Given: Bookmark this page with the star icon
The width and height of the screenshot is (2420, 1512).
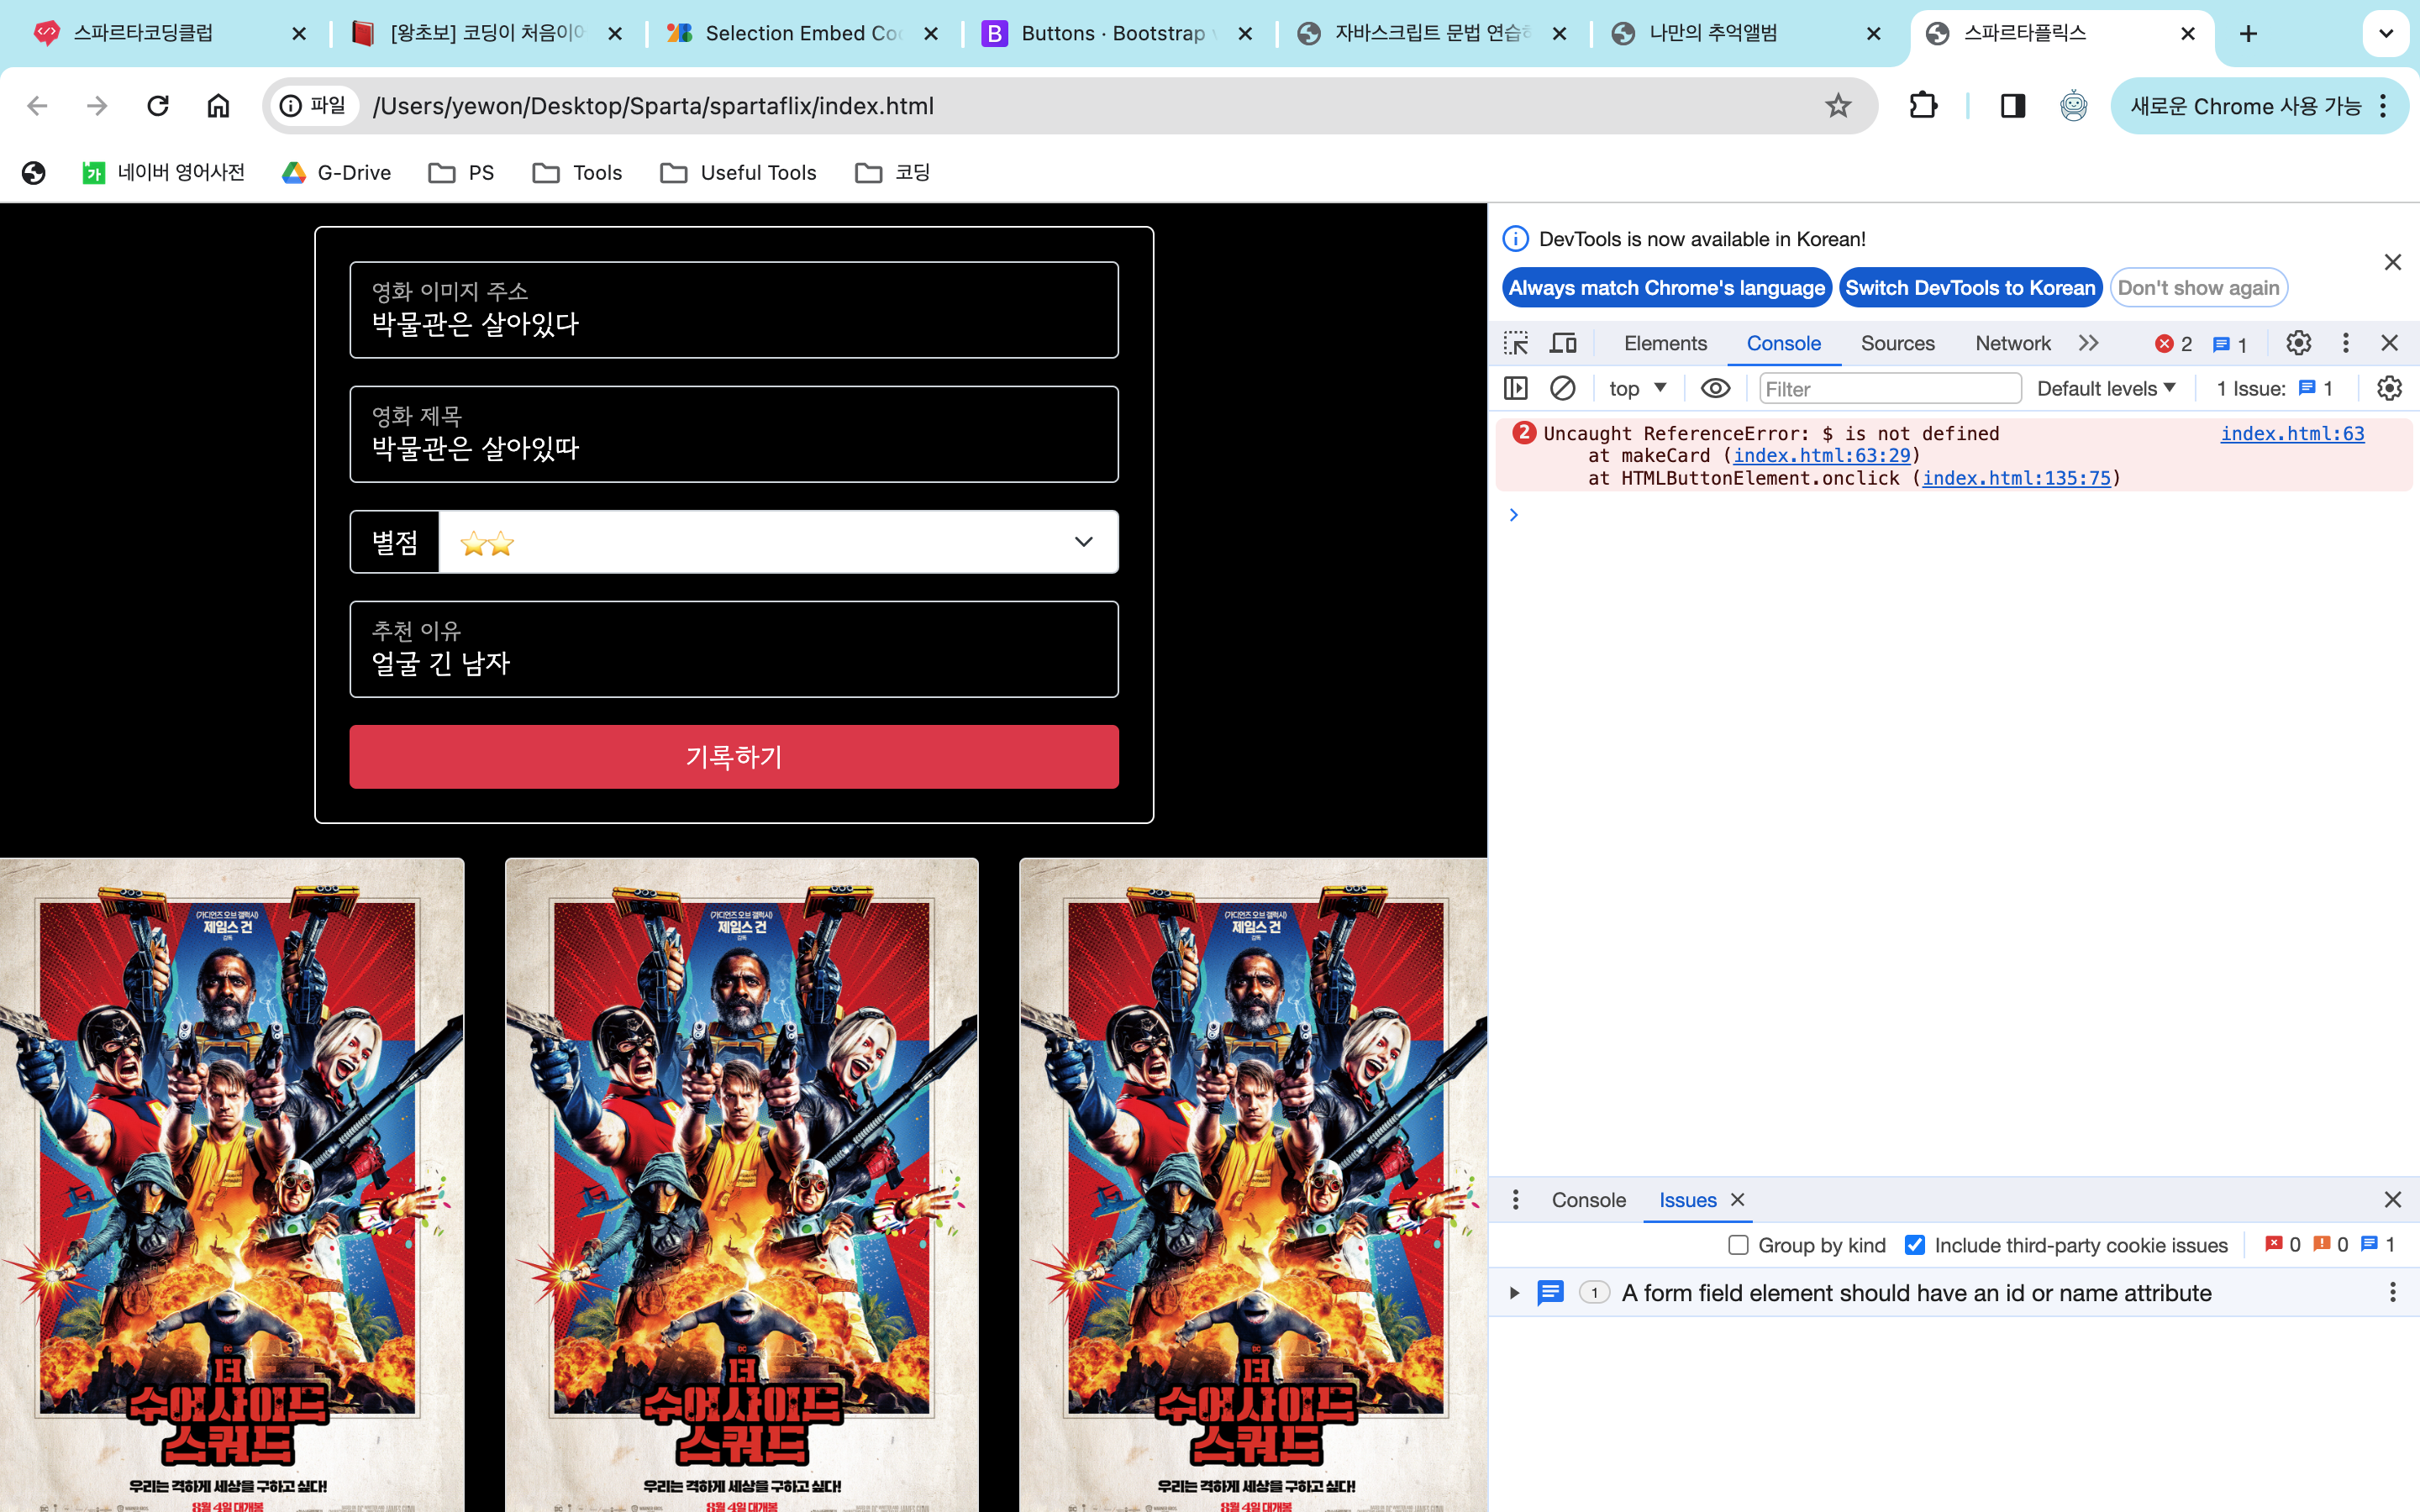Looking at the screenshot, I should tap(1838, 106).
